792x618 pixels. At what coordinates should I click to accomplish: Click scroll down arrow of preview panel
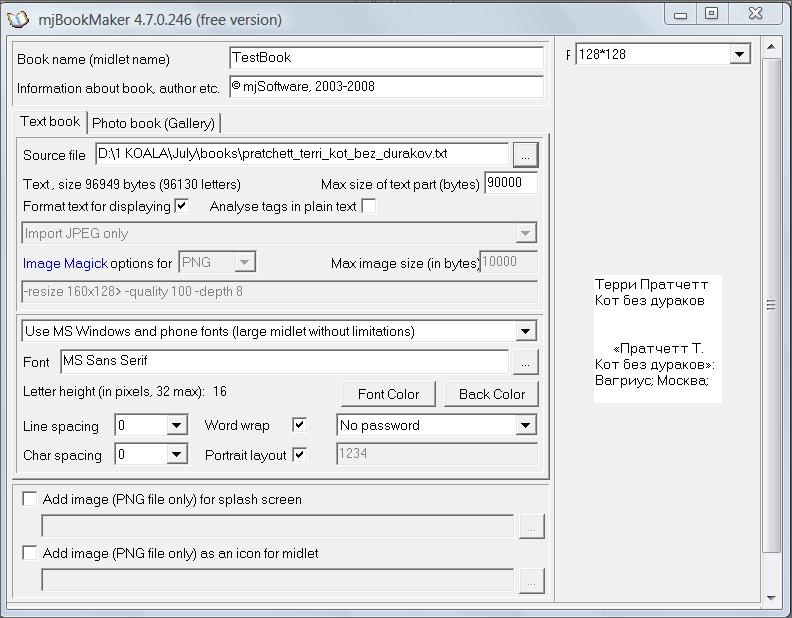(771, 598)
